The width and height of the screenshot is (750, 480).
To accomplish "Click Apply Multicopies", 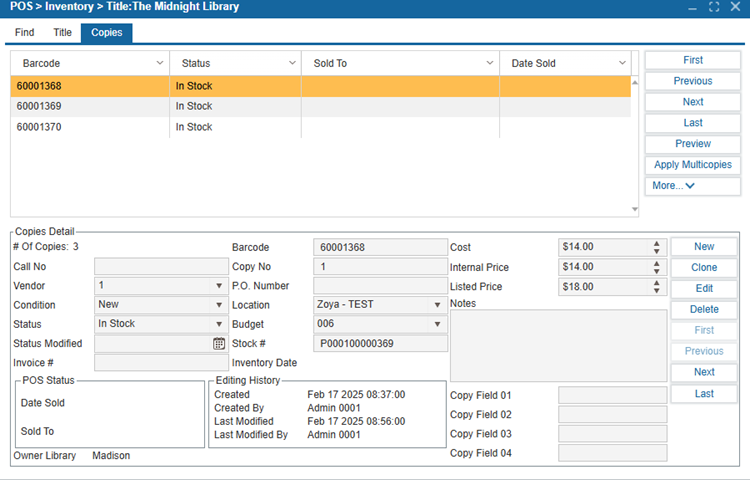I will tap(693, 165).
